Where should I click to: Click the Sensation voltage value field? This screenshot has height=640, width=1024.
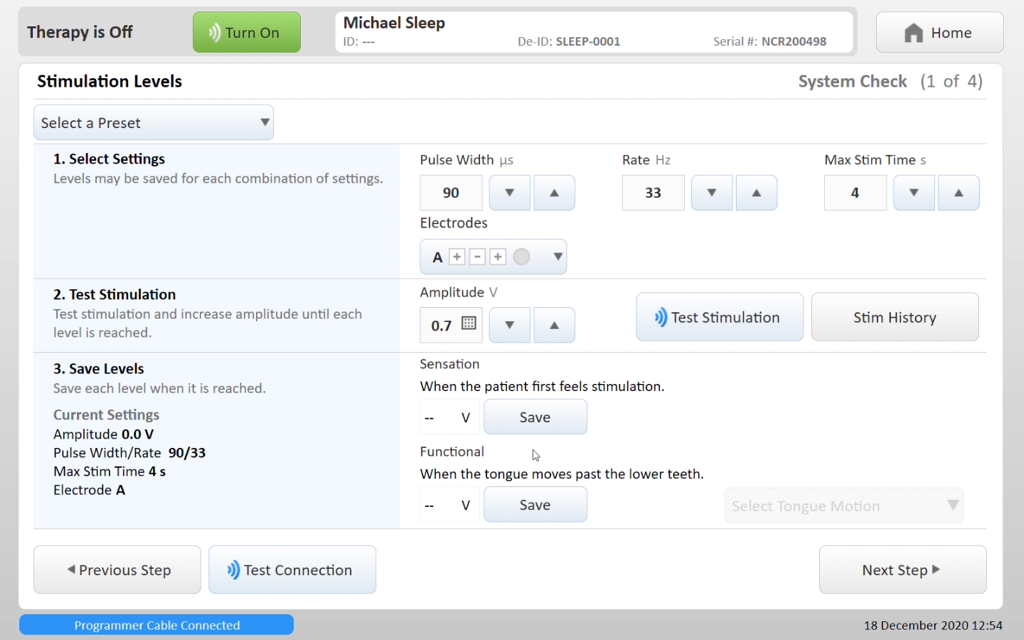(449, 417)
